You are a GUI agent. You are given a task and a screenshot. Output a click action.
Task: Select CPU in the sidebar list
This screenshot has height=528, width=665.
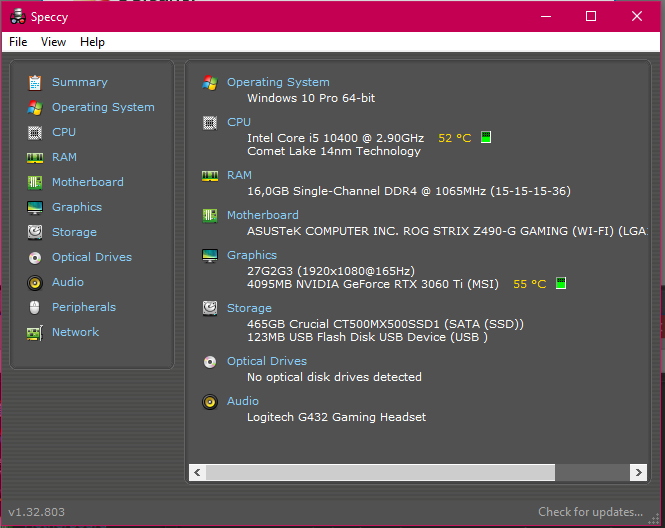[64, 132]
